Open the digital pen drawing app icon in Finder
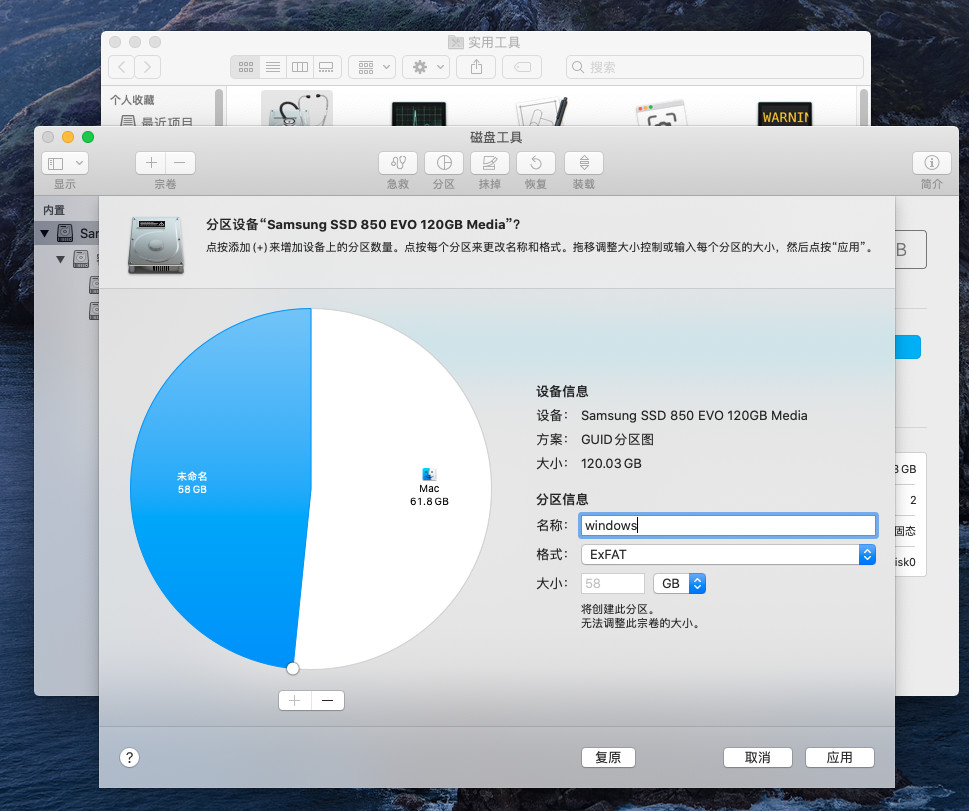969x811 pixels. 541,112
